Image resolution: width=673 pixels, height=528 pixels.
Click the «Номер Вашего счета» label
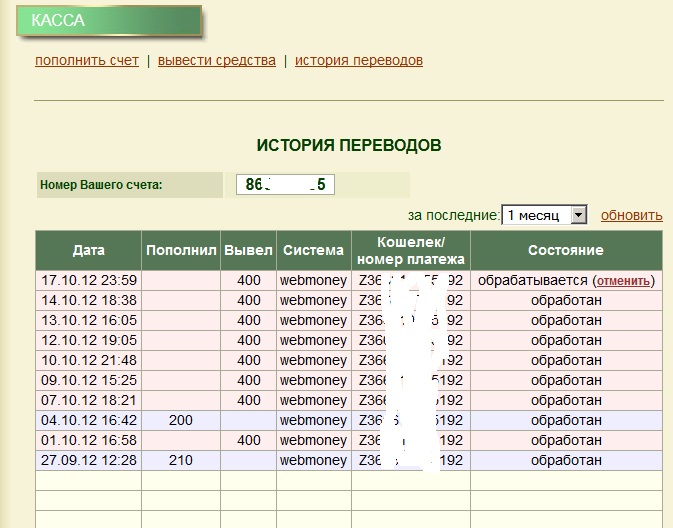coord(100,185)
